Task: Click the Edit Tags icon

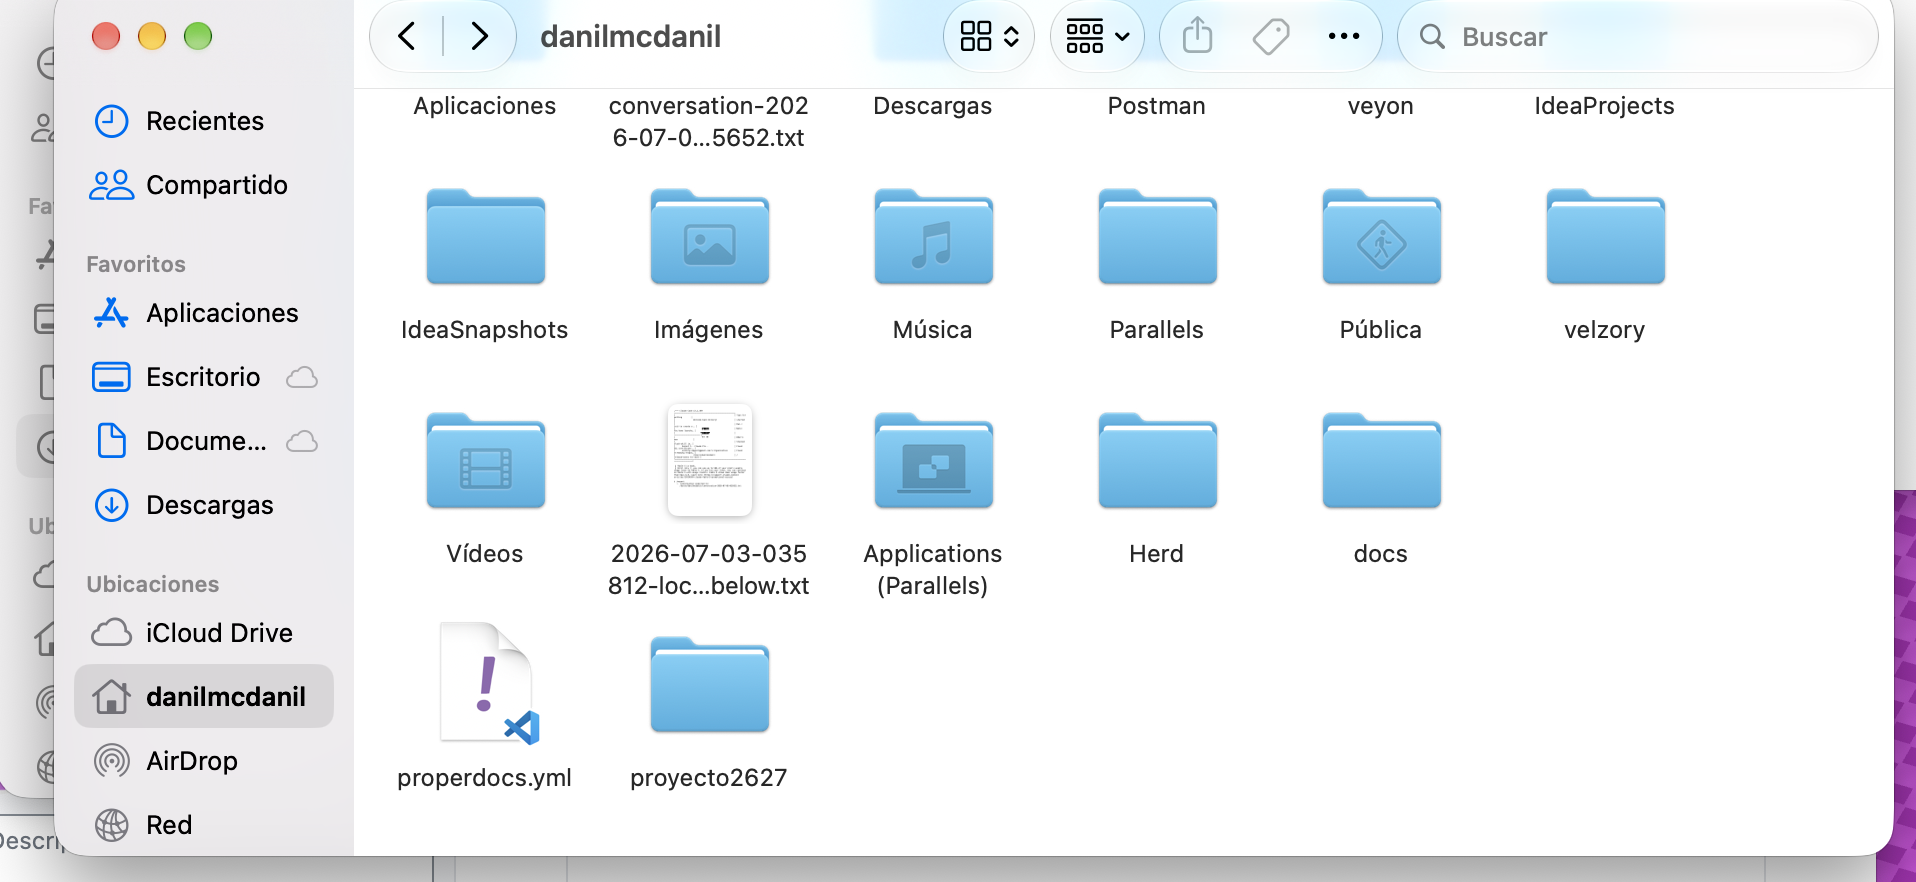Action: pyautogui.click(x=1271, y=37)
